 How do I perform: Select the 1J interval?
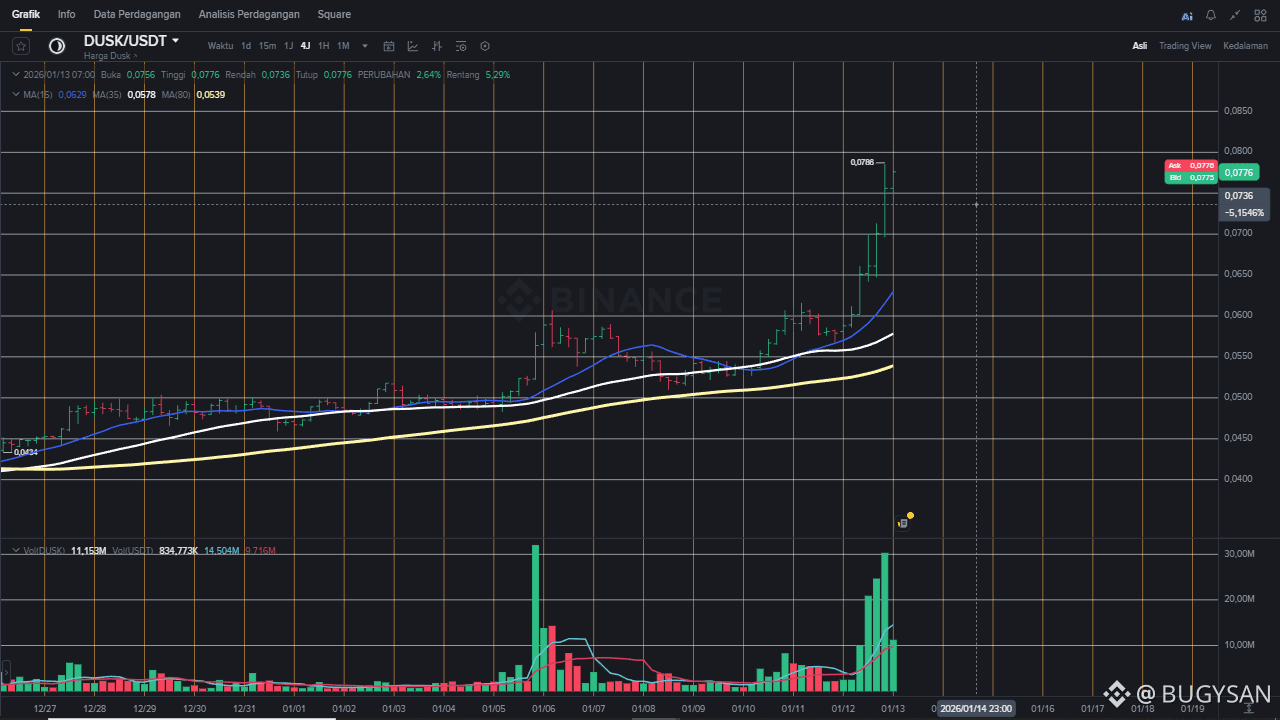click(289, 46)
